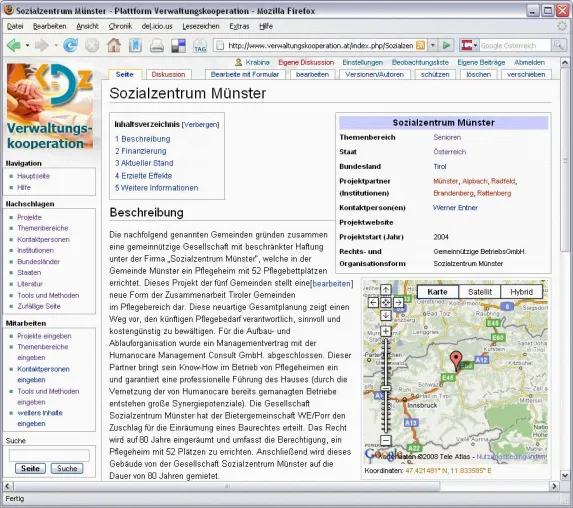Reload the current page
This screenshot has height=508, width=573.
(x=70, y=45)
